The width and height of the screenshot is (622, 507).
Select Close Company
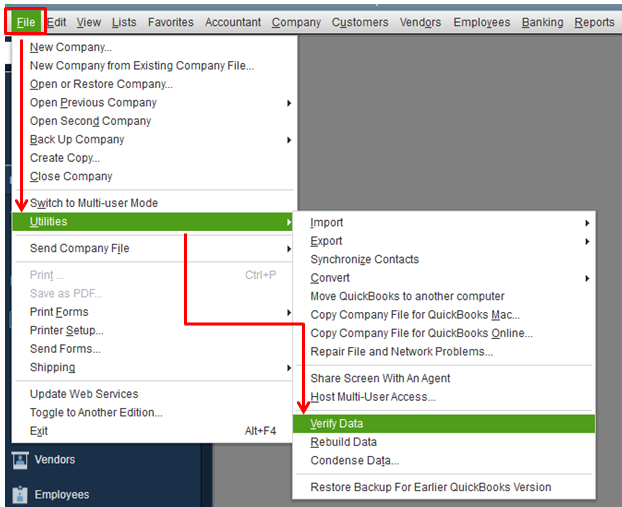tap(155, 176)
